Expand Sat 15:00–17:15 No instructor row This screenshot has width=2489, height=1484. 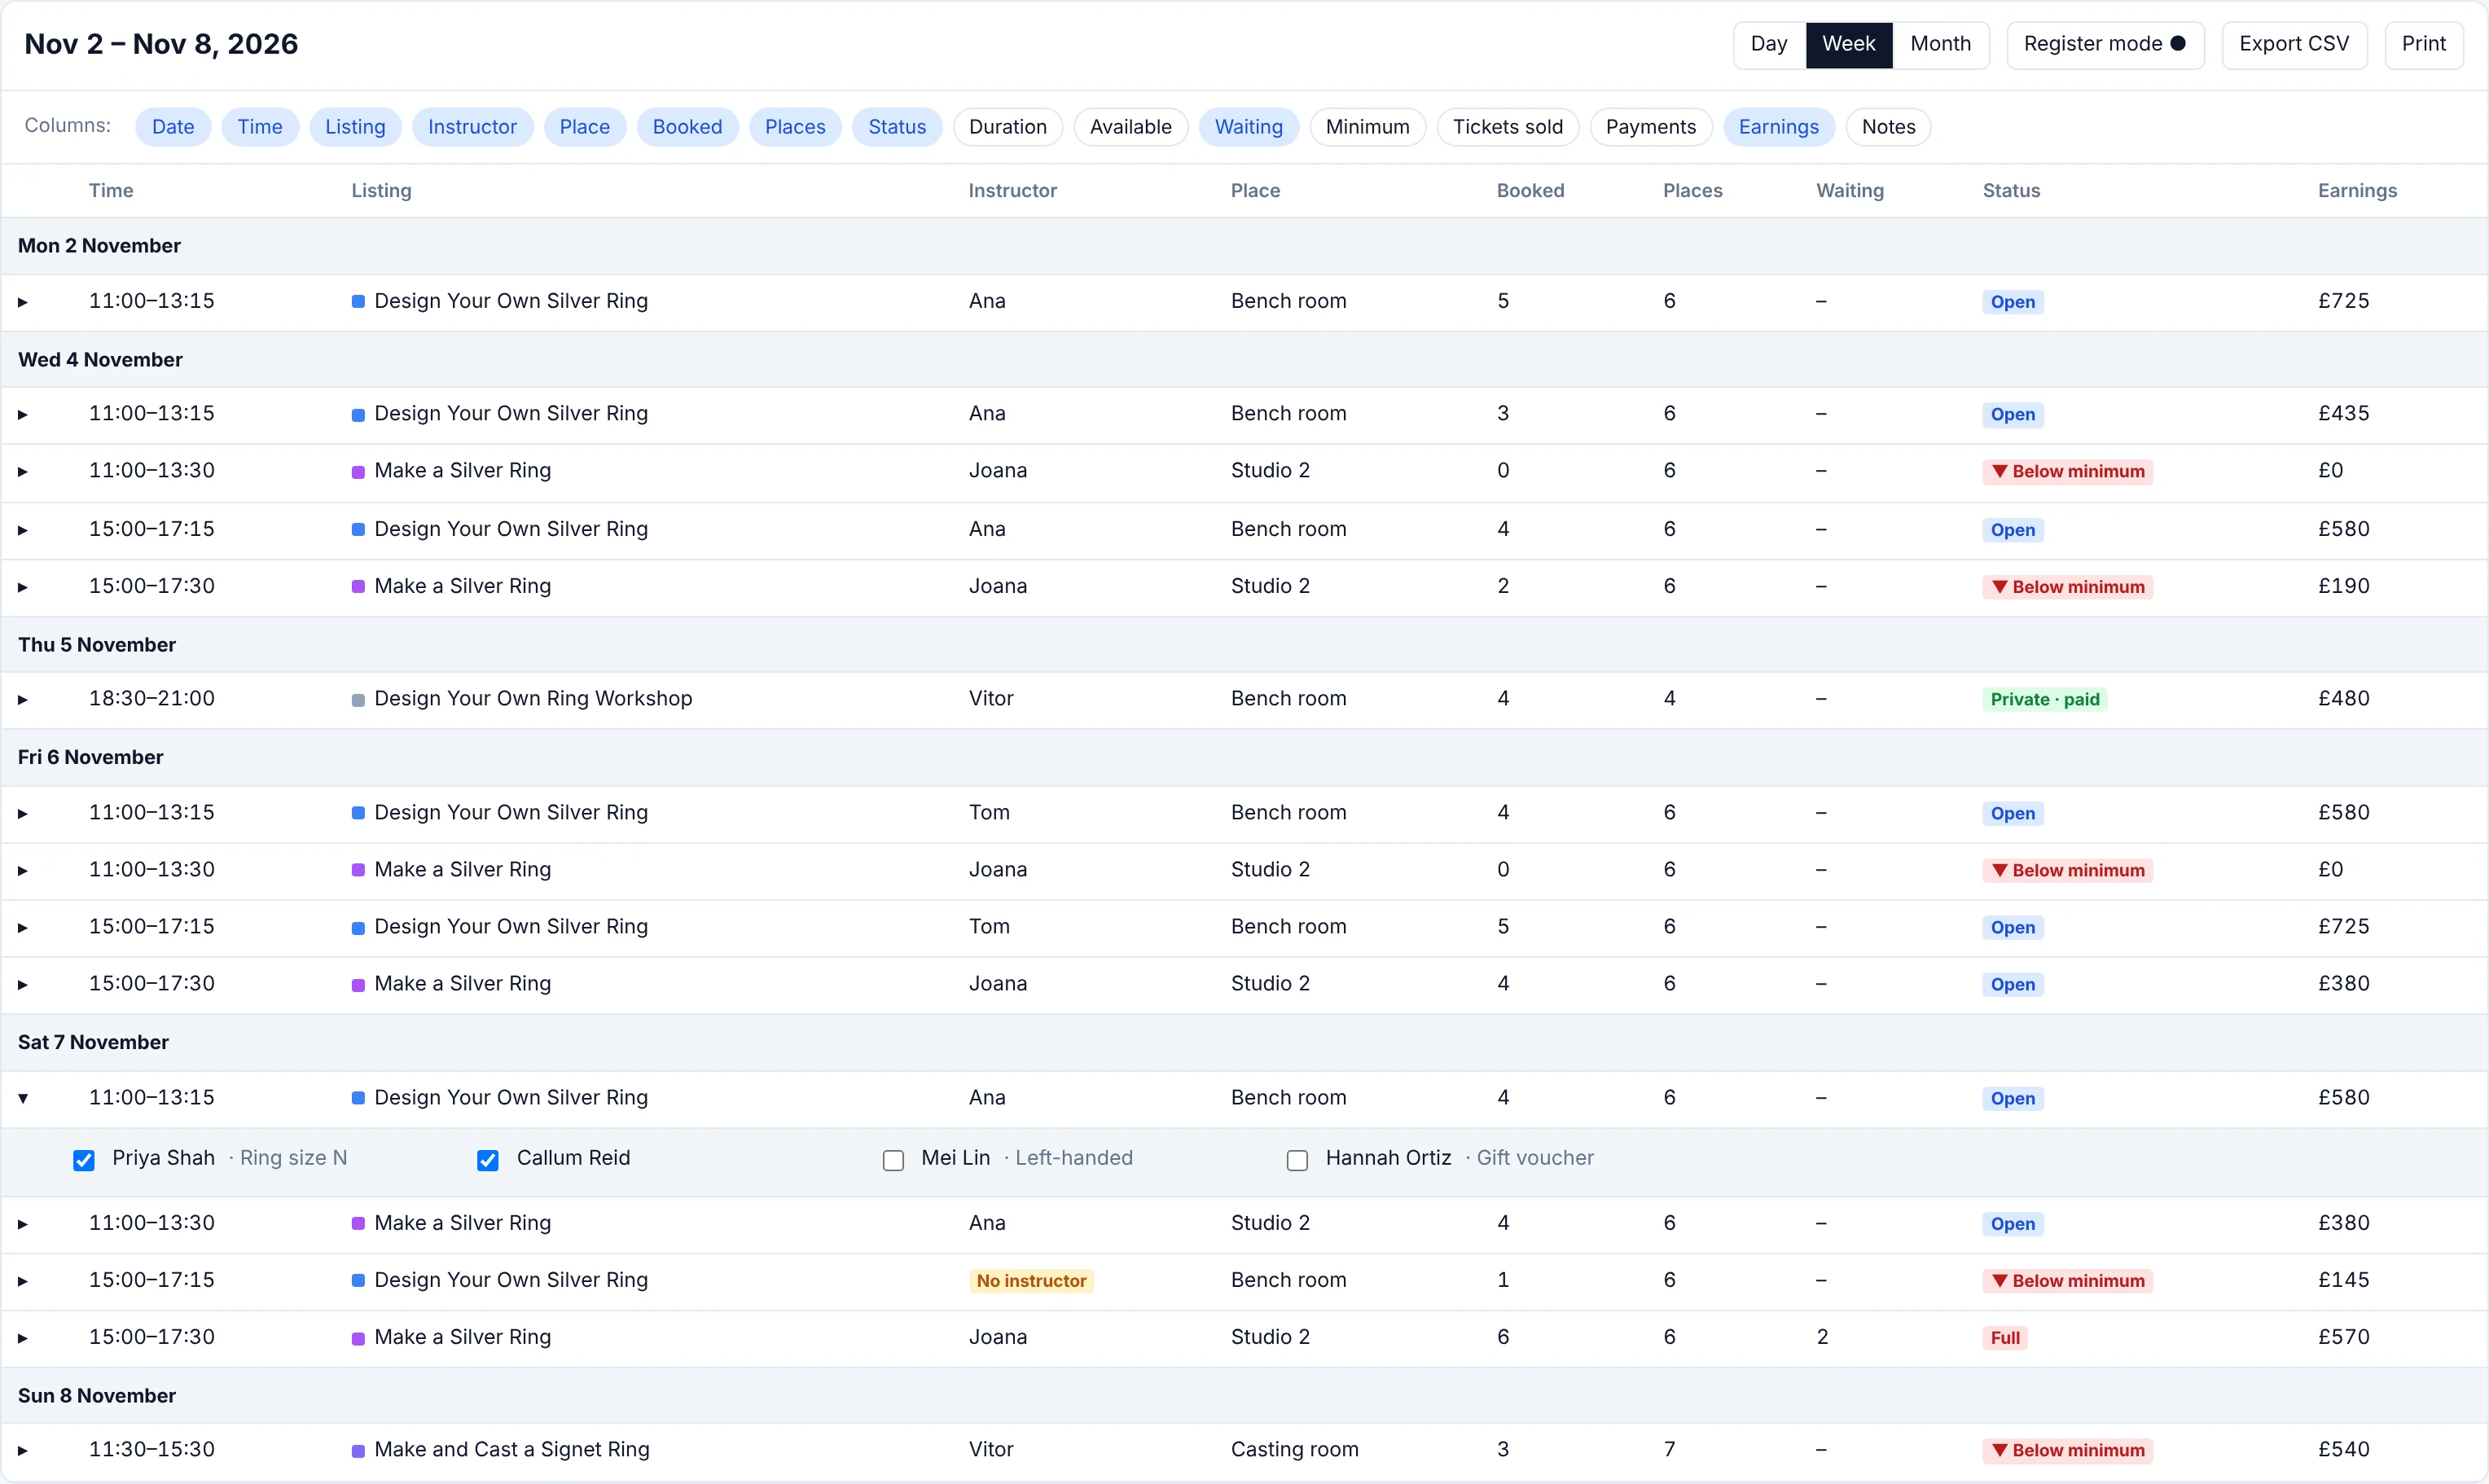(23, 1281)
